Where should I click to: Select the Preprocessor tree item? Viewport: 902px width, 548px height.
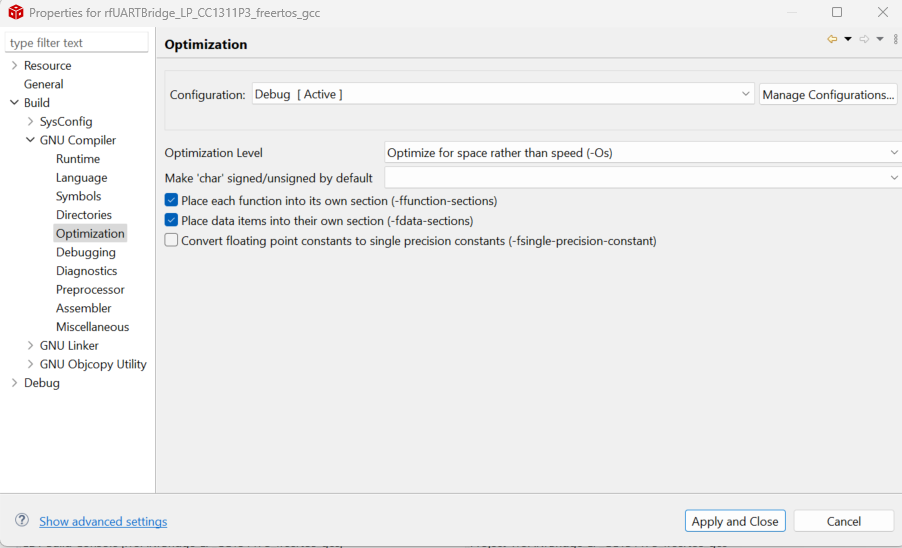pyautogui.click(x=92, y=290)
